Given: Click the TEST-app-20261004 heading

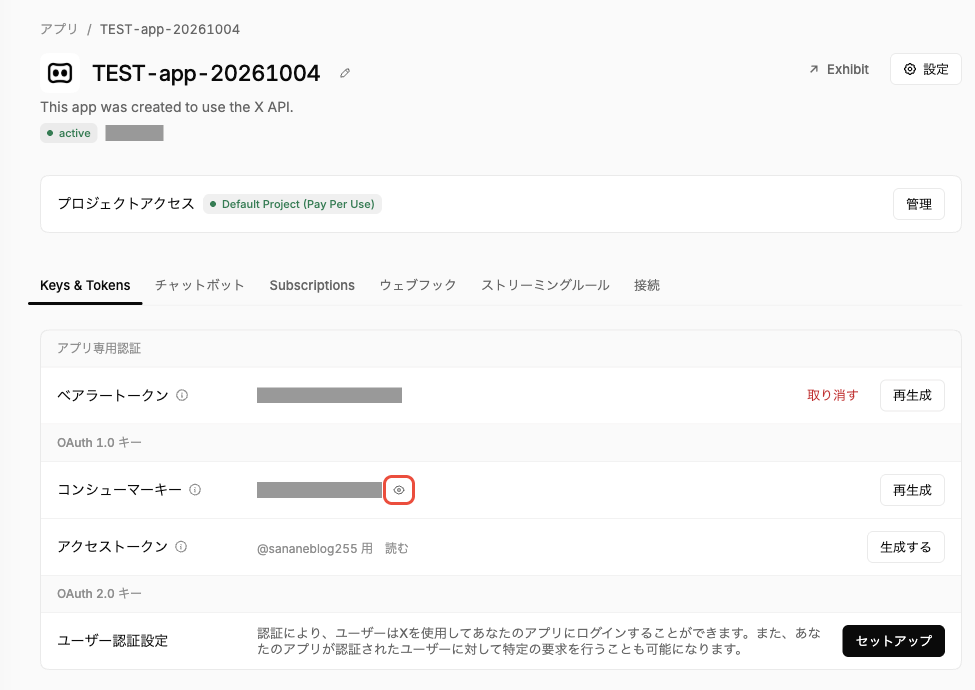Looking at the screenshot, I should (206, 73).
